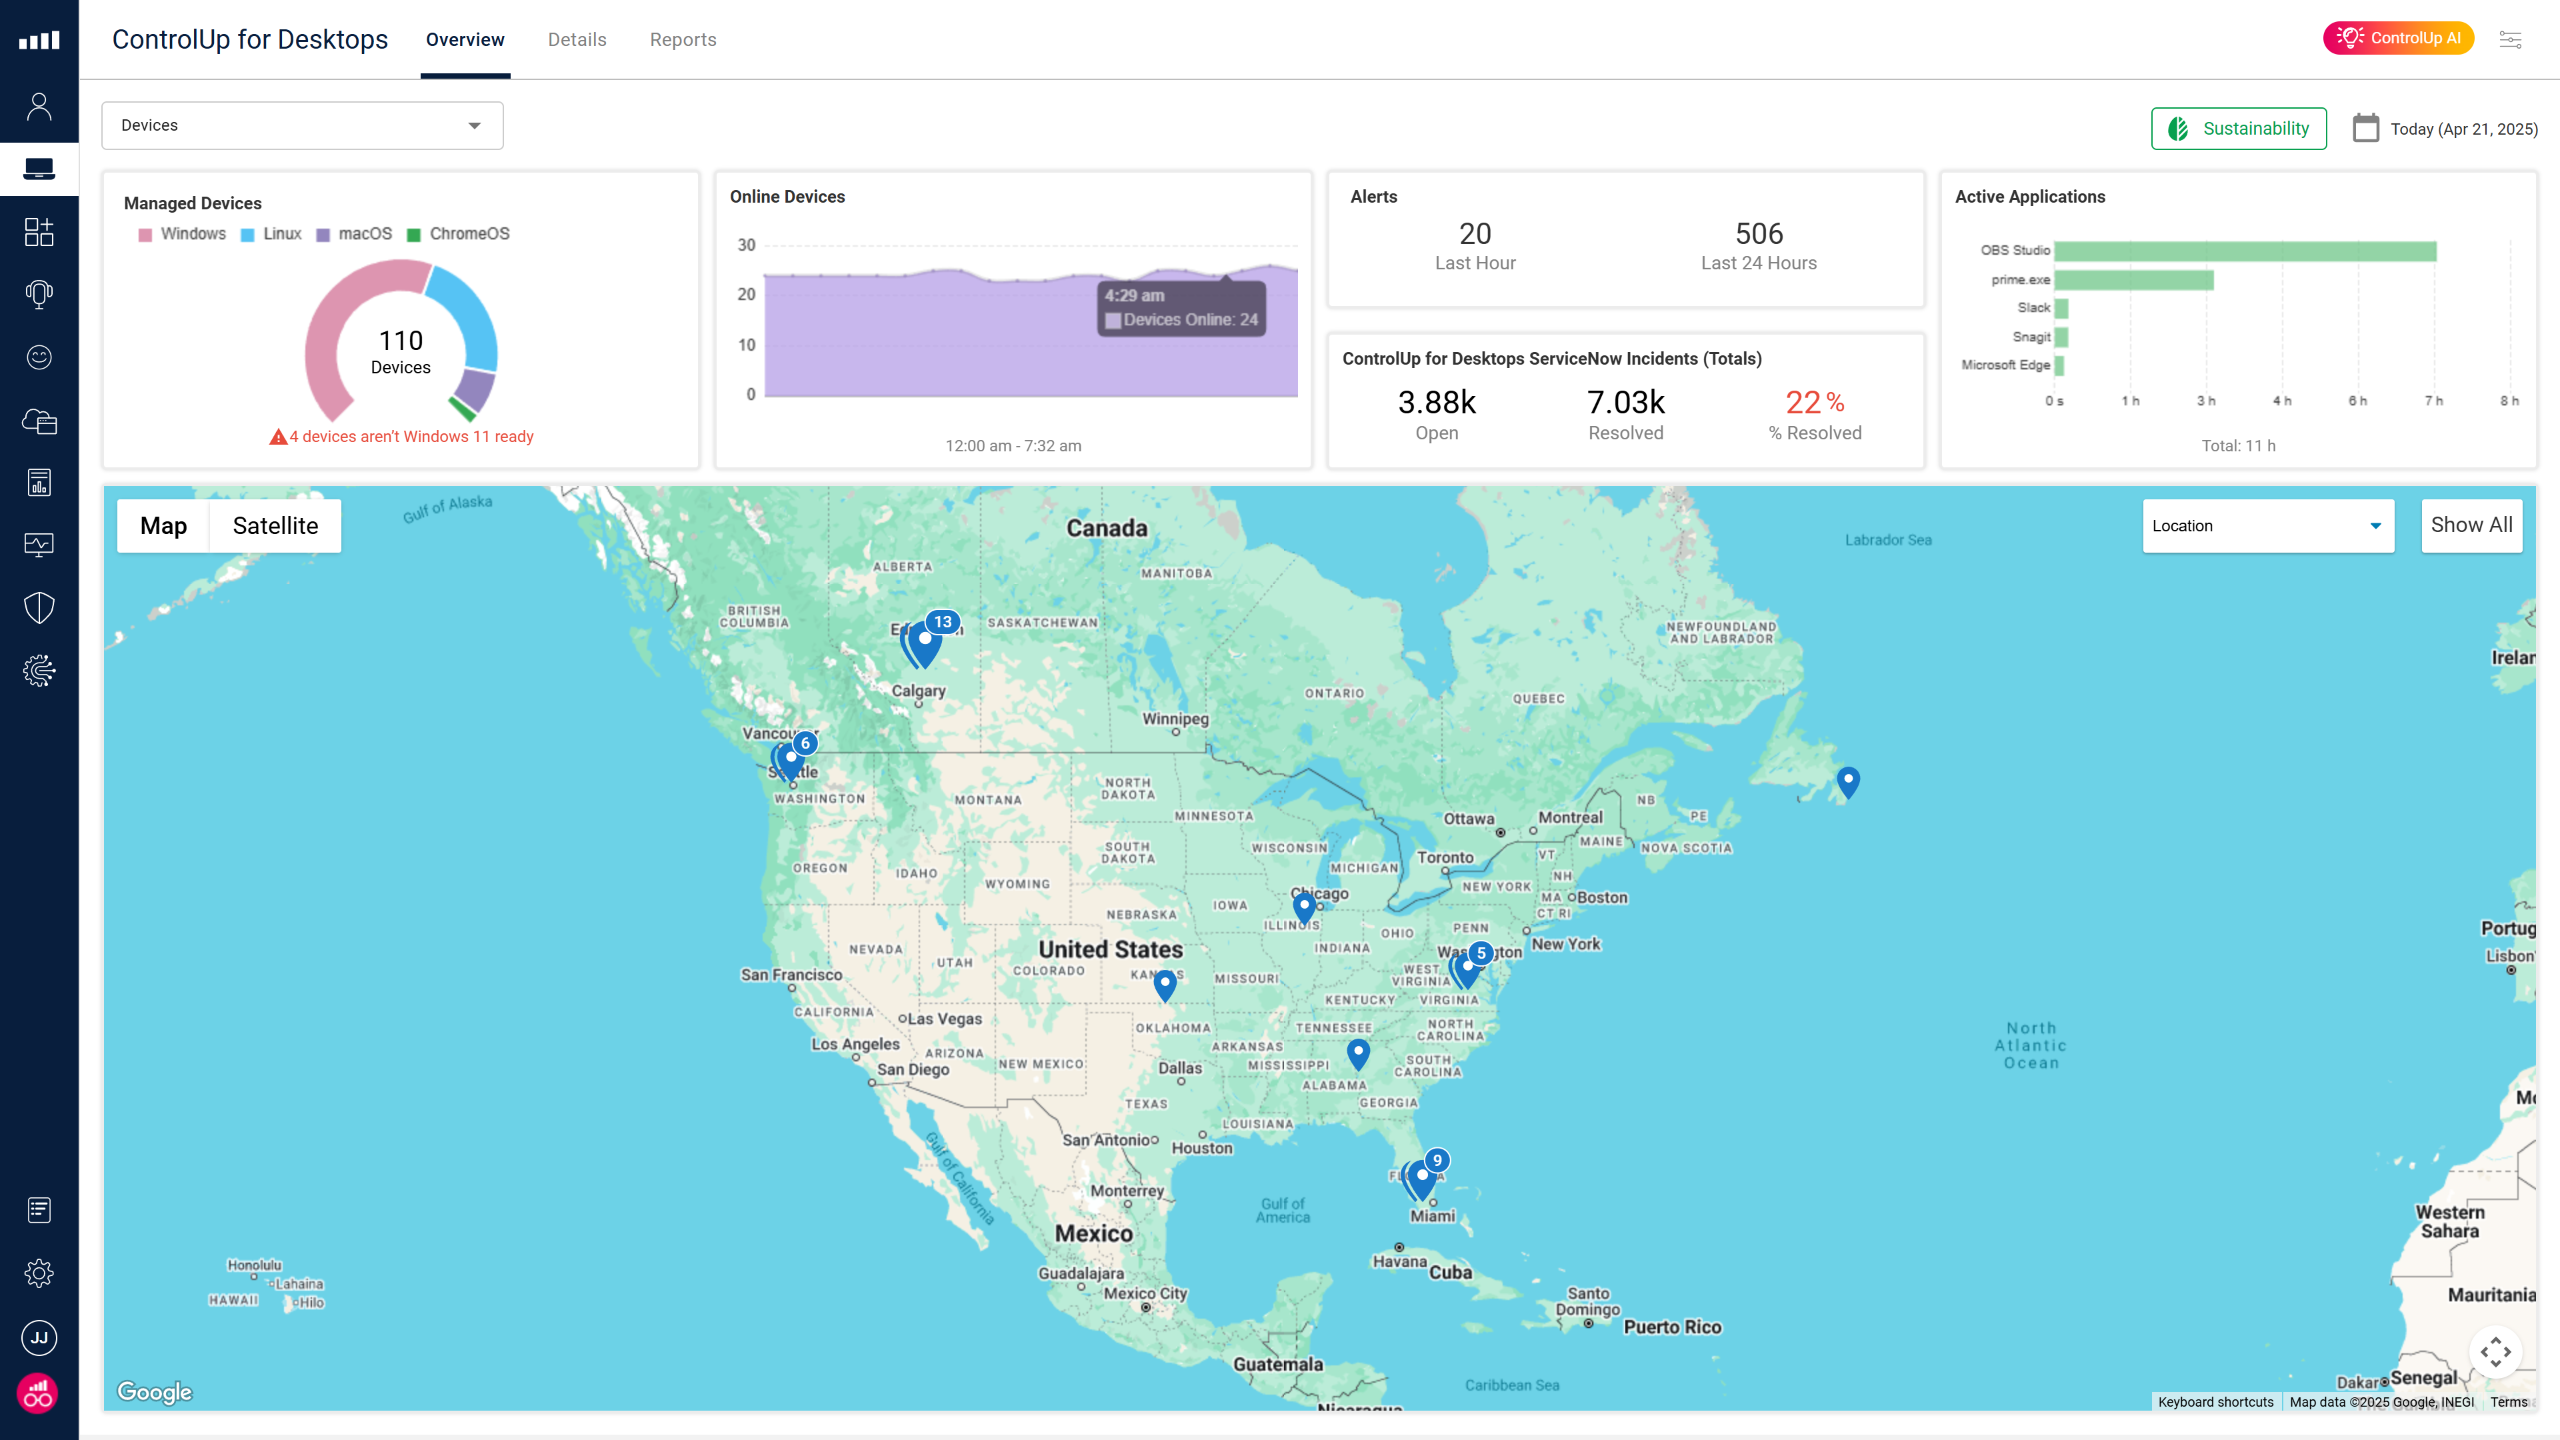Viewport: 2560px width, 1440px height.
Task: Select the Map view toggle
Action: 163,526
